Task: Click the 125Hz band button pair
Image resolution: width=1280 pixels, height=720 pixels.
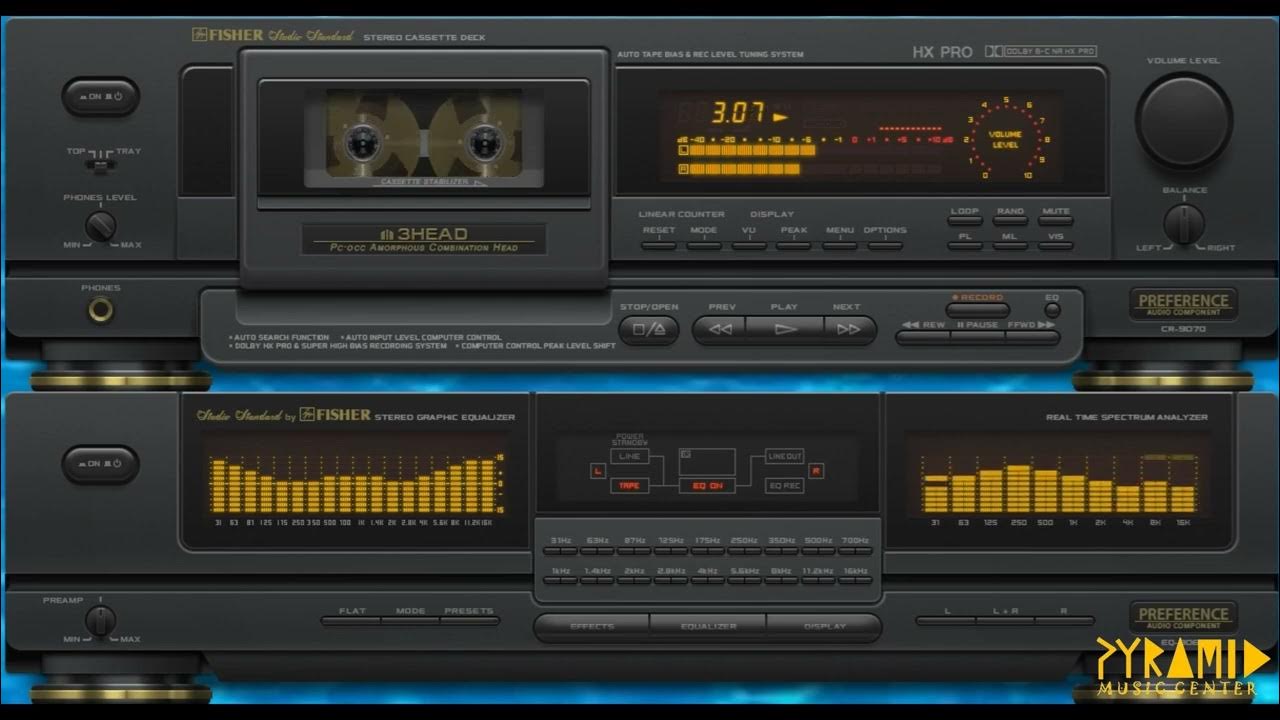Action: (671, 551)
